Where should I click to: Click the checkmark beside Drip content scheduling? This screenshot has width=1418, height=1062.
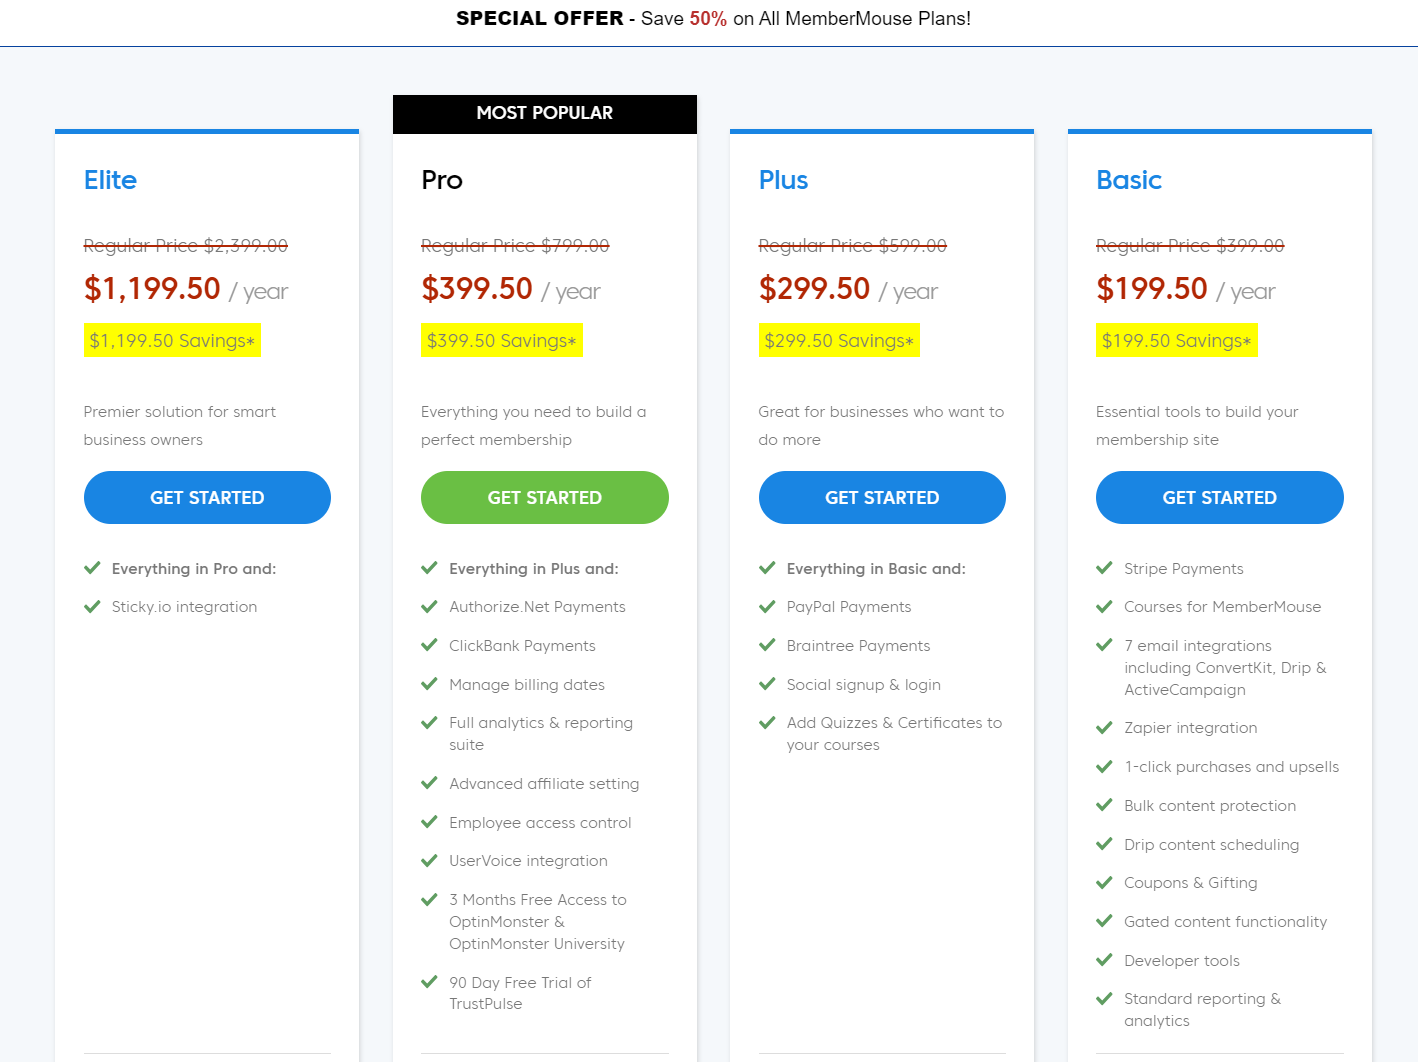tap(1104, 844)
